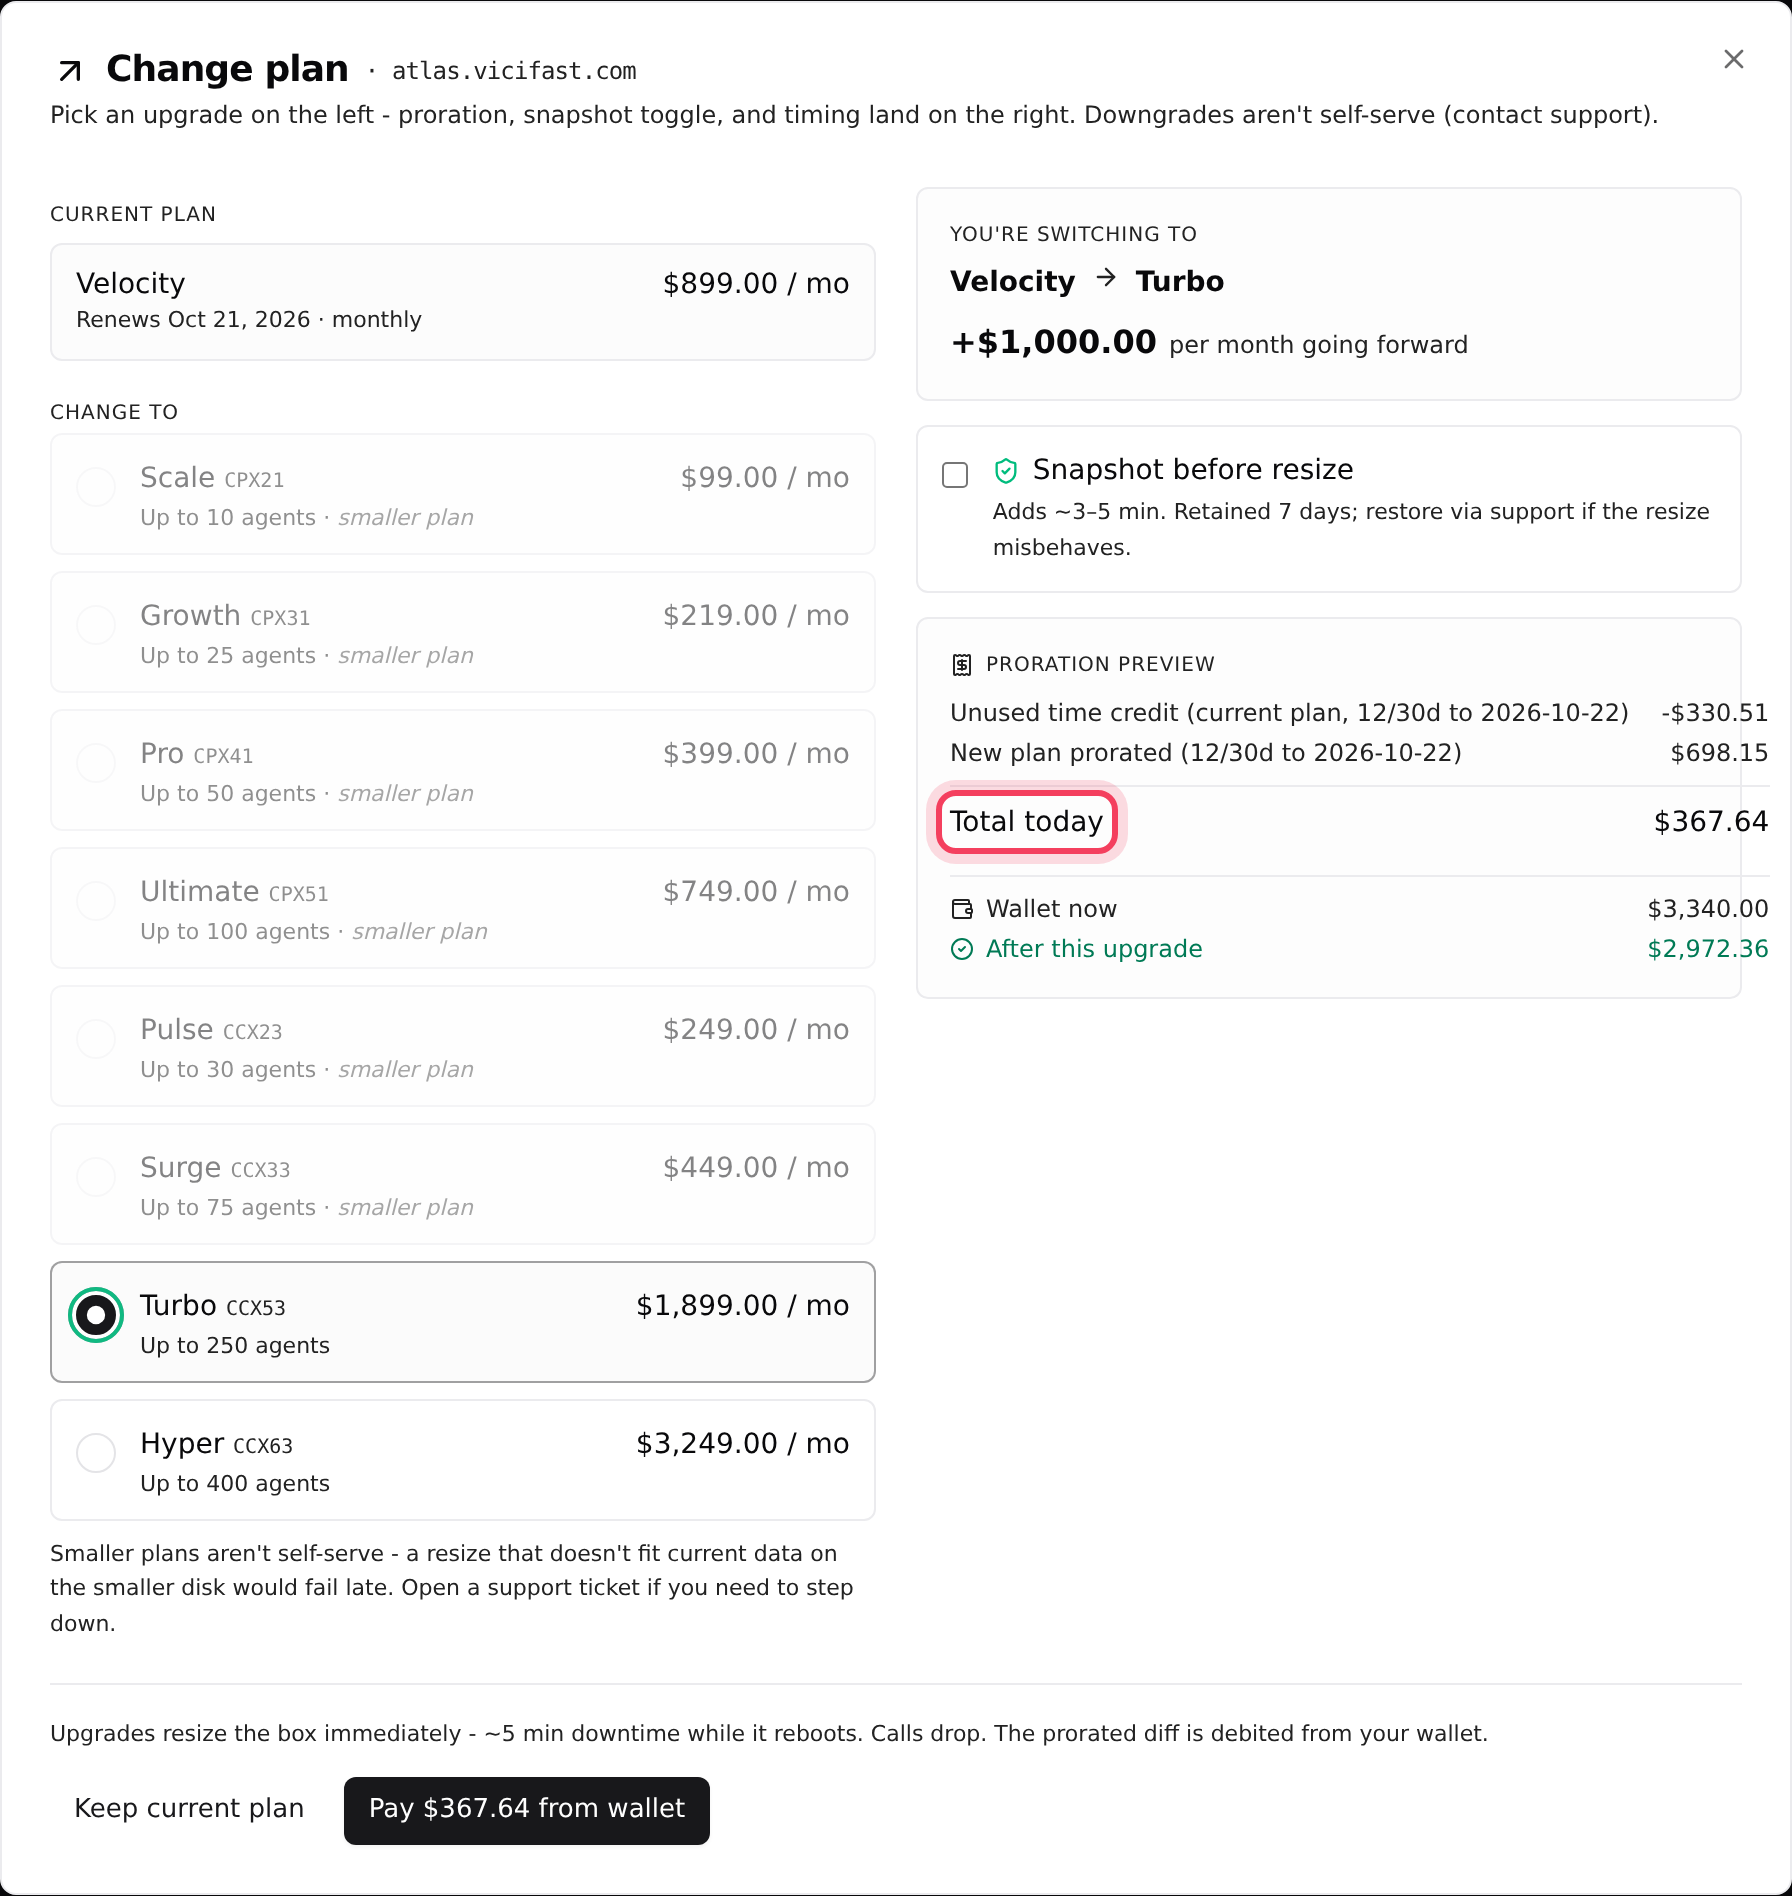Select the Turbo CCX53 plan radio
This screenshot has height=1896, width=1792.
coord(96,1315)
